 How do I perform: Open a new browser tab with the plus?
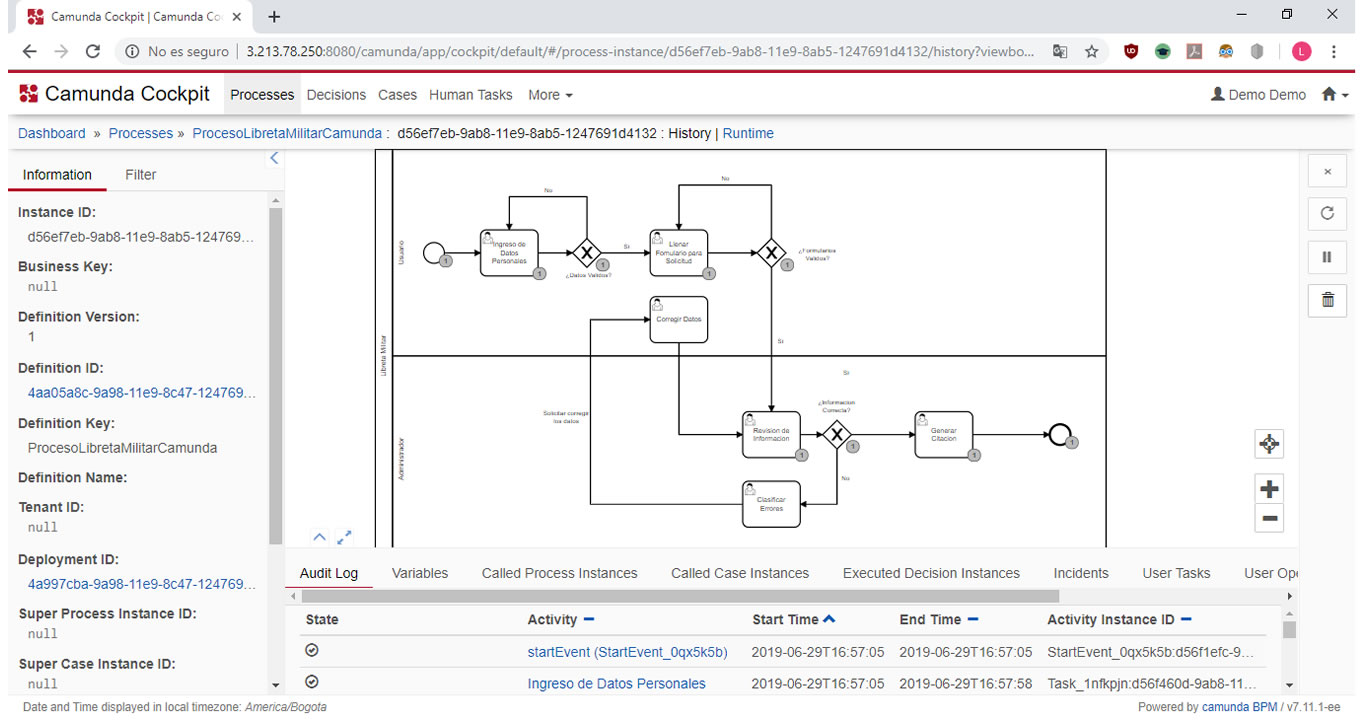point(274,16)
